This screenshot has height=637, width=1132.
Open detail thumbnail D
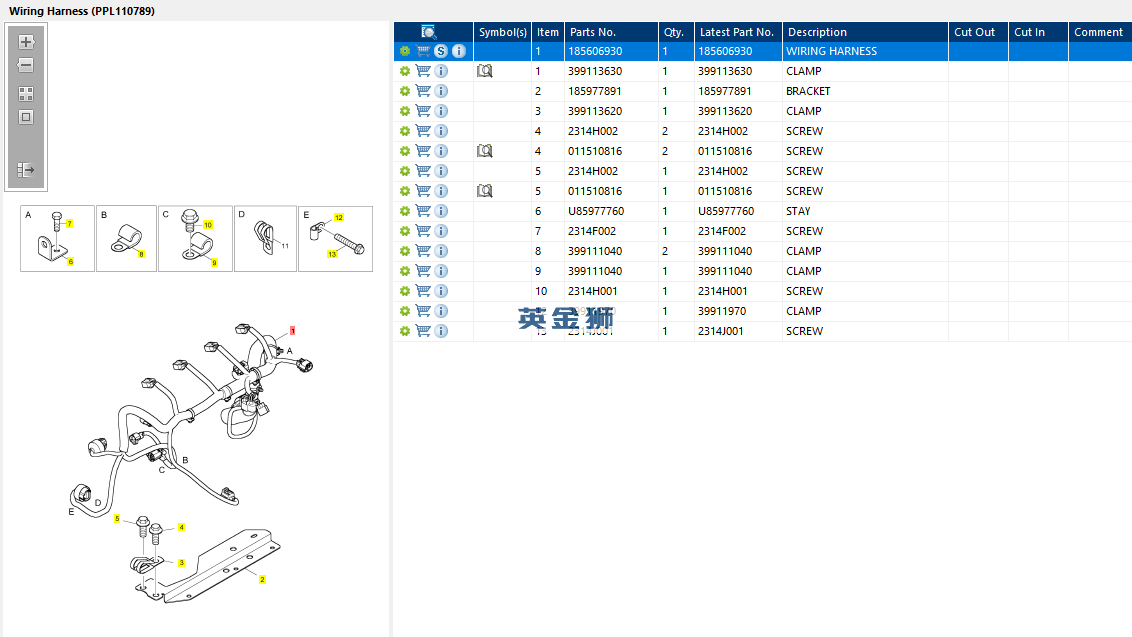point(266,238)
